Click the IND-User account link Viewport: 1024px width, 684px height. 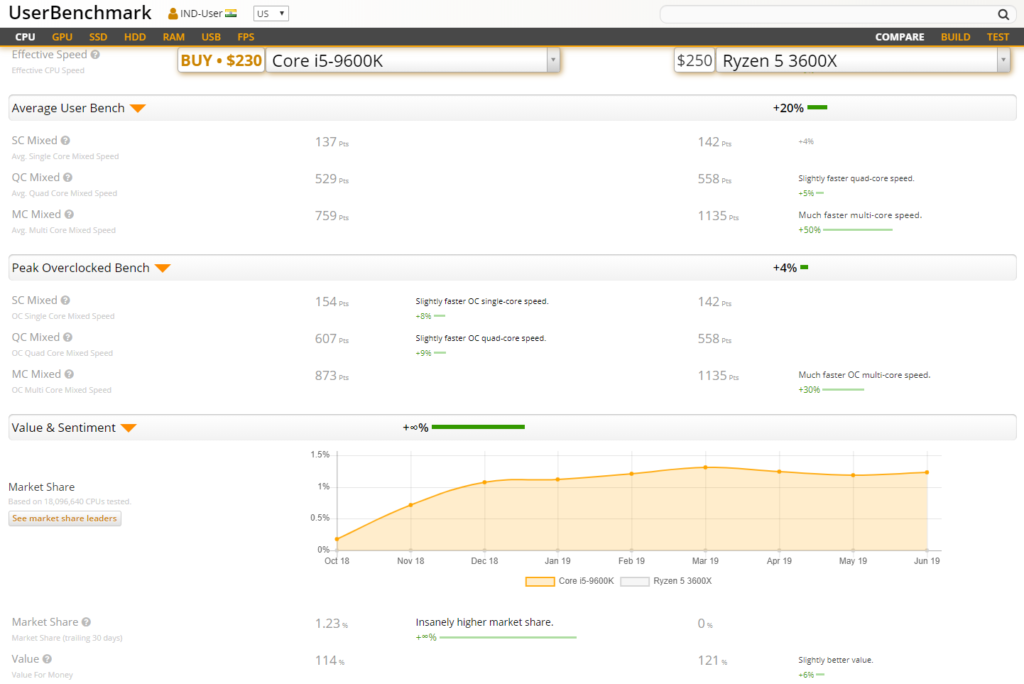pos(201,14)
